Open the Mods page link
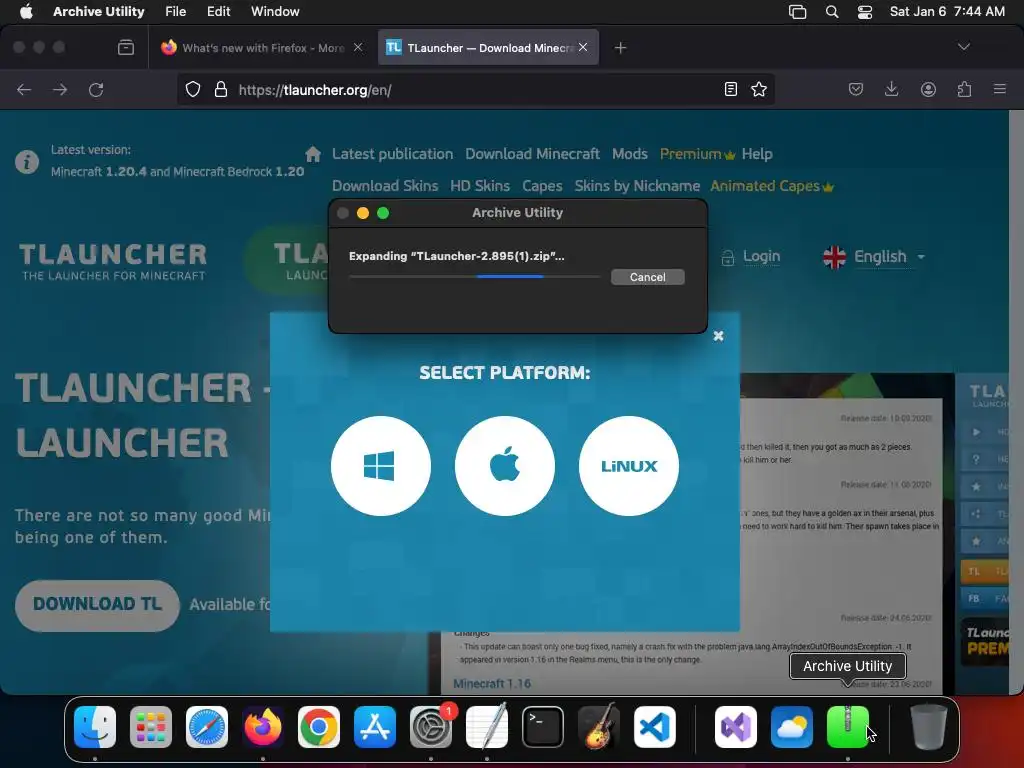The height and width of the screenshot is (768, 1024). pyautogui.click(x=630, y=154)
